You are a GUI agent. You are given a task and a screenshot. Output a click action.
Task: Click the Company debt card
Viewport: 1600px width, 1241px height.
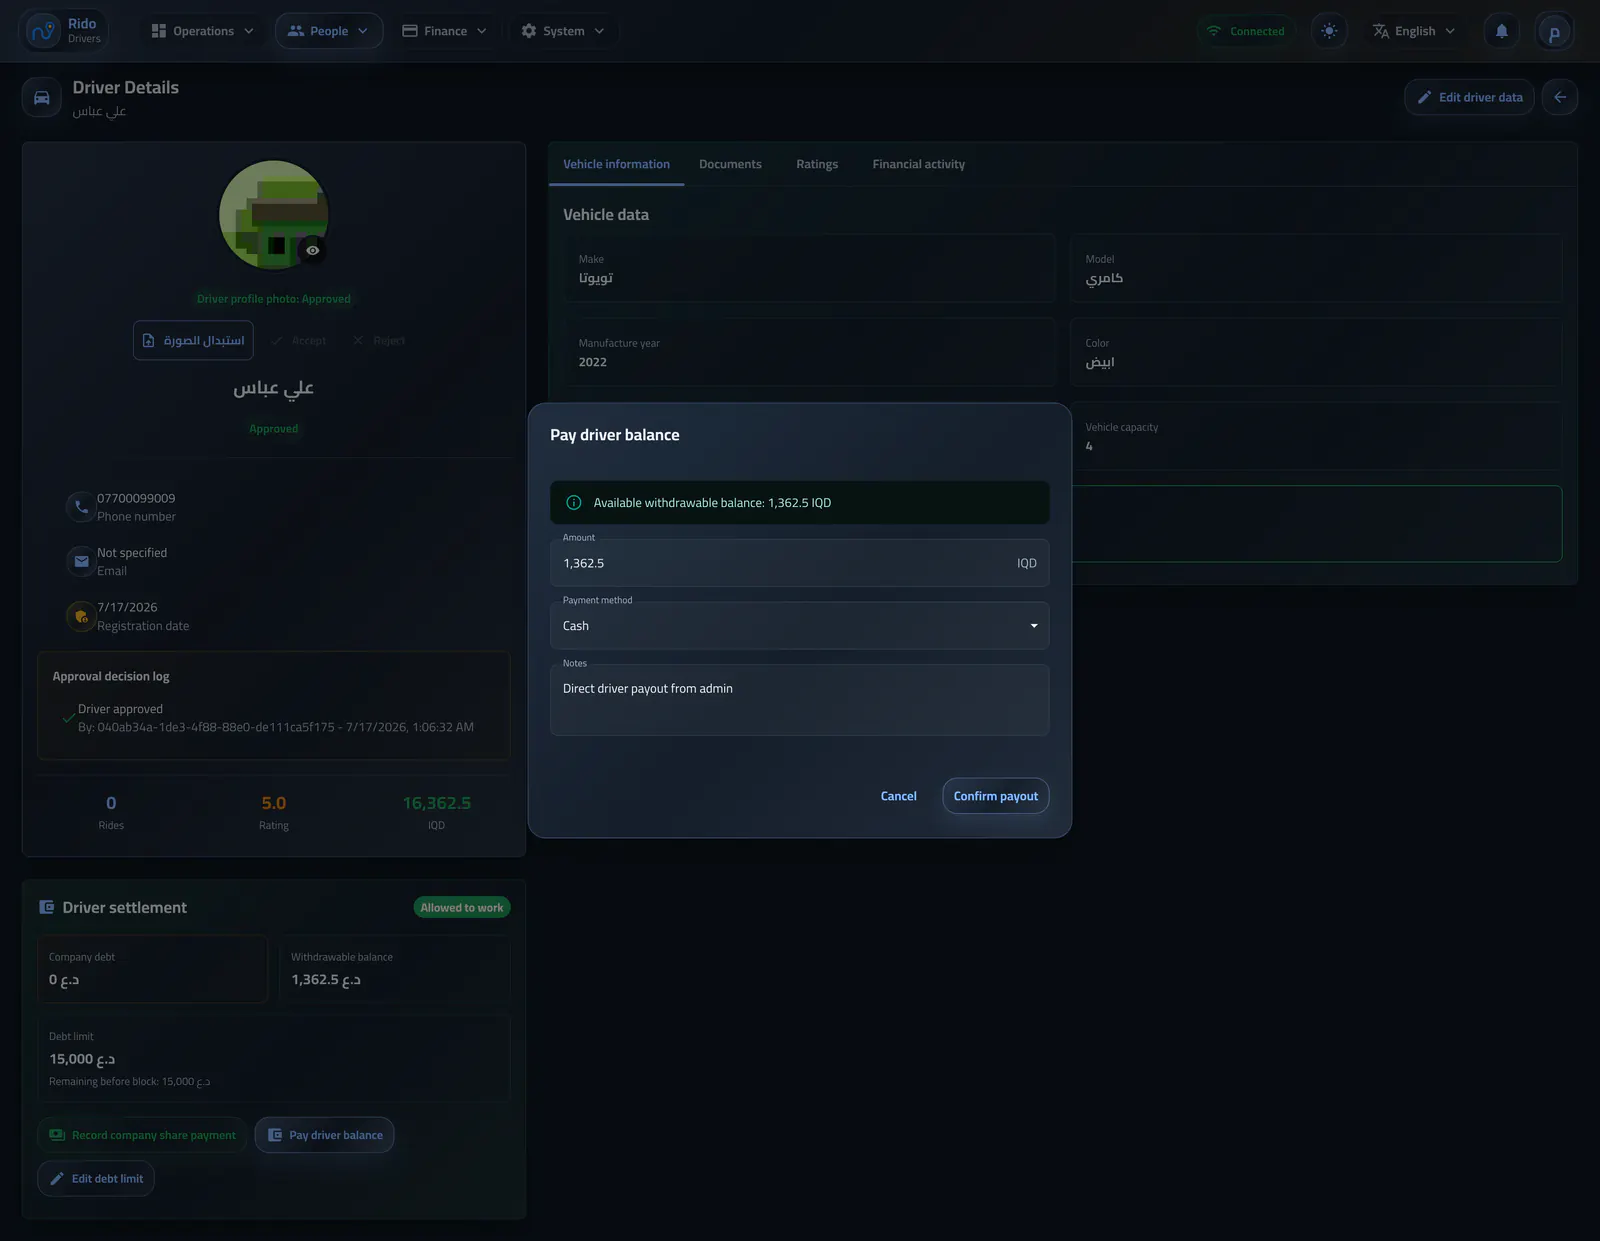pos(153,969)
